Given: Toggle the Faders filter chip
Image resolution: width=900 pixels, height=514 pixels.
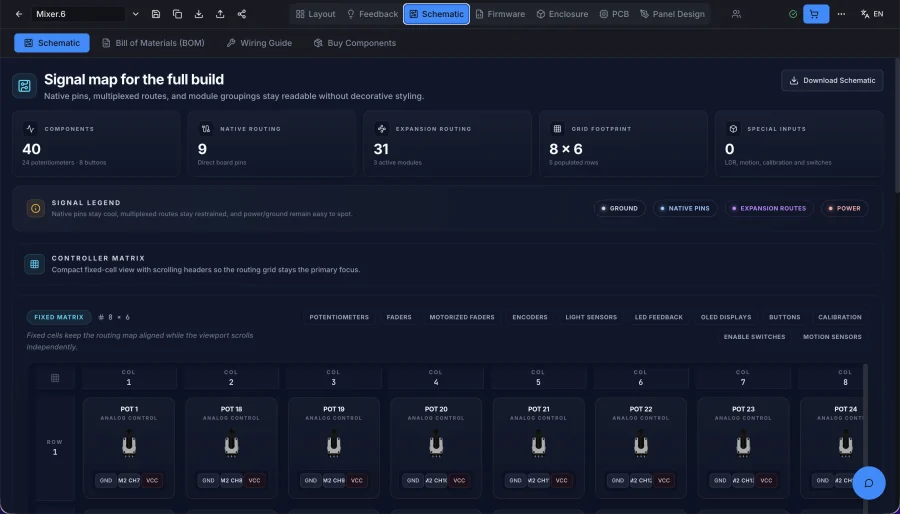Looking at the screenshot, I should [399, 317].
